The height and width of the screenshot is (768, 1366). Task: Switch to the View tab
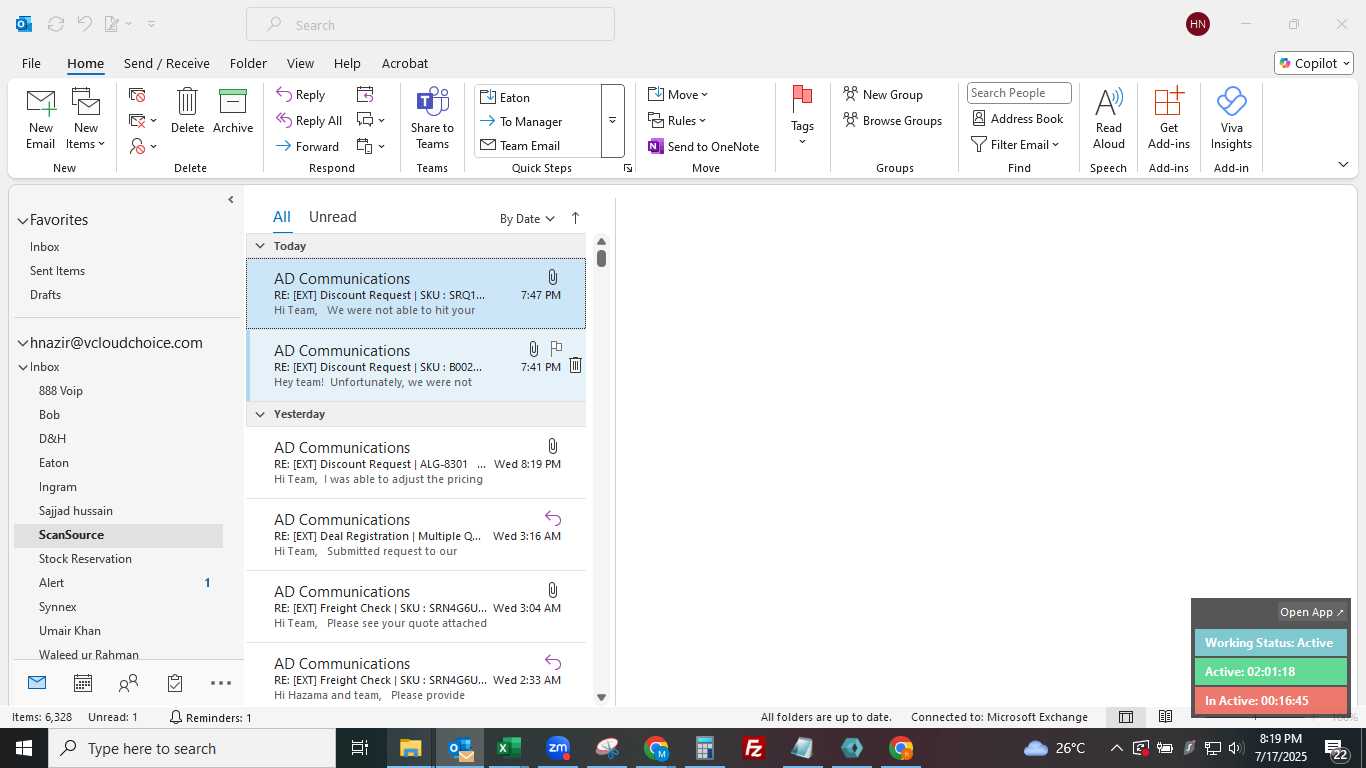pos(300,63)
